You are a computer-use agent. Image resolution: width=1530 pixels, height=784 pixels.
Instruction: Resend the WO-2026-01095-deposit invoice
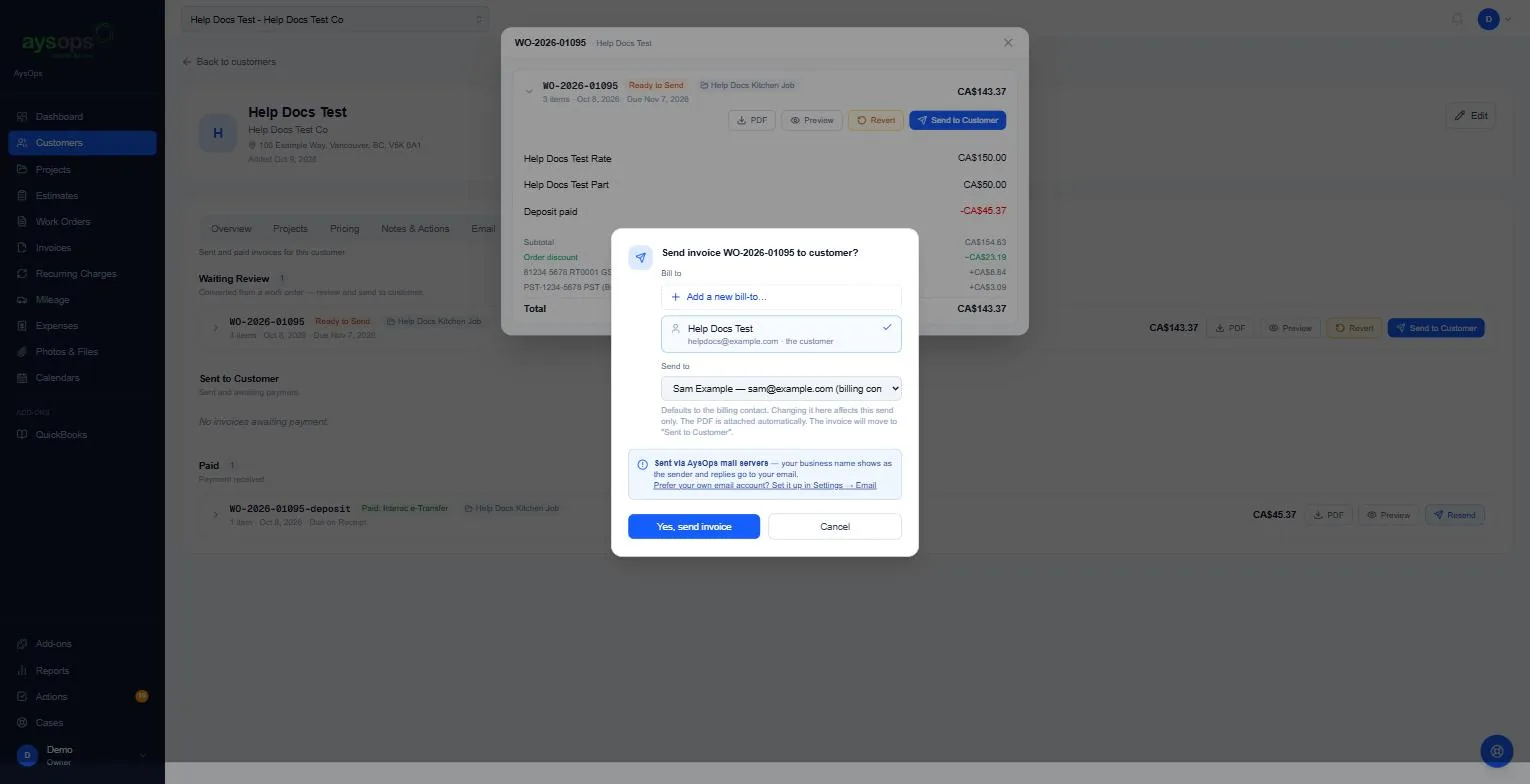[x=1455, y=515]
